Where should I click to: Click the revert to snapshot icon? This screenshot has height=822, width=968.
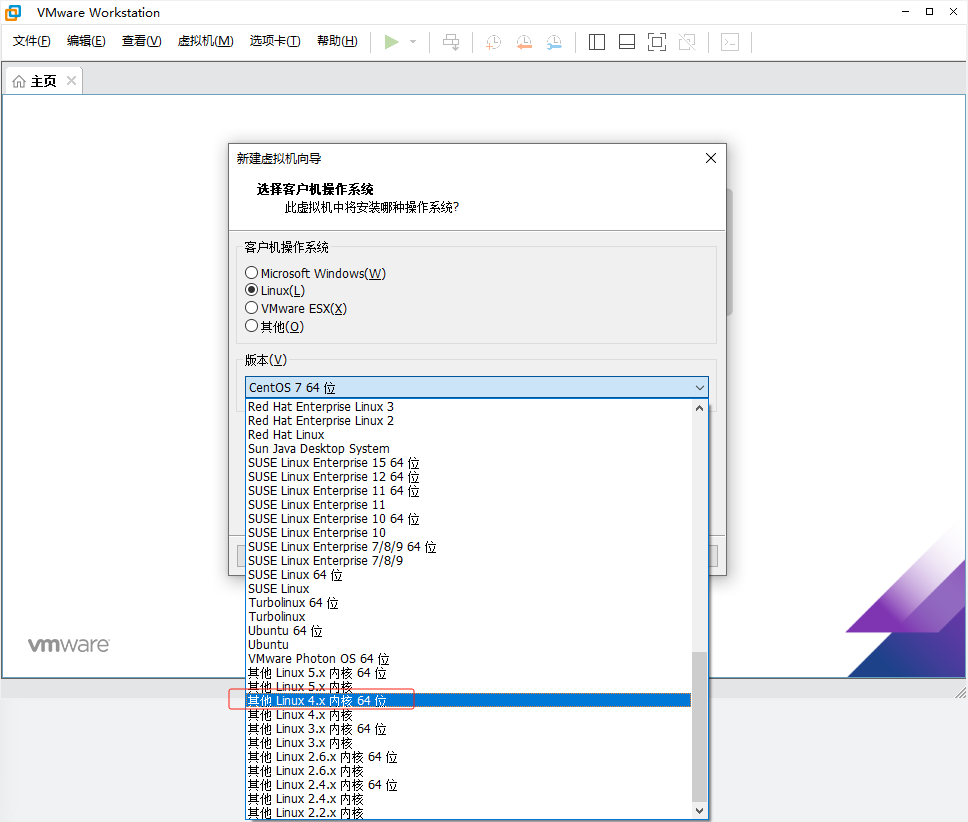click(524, 42)
